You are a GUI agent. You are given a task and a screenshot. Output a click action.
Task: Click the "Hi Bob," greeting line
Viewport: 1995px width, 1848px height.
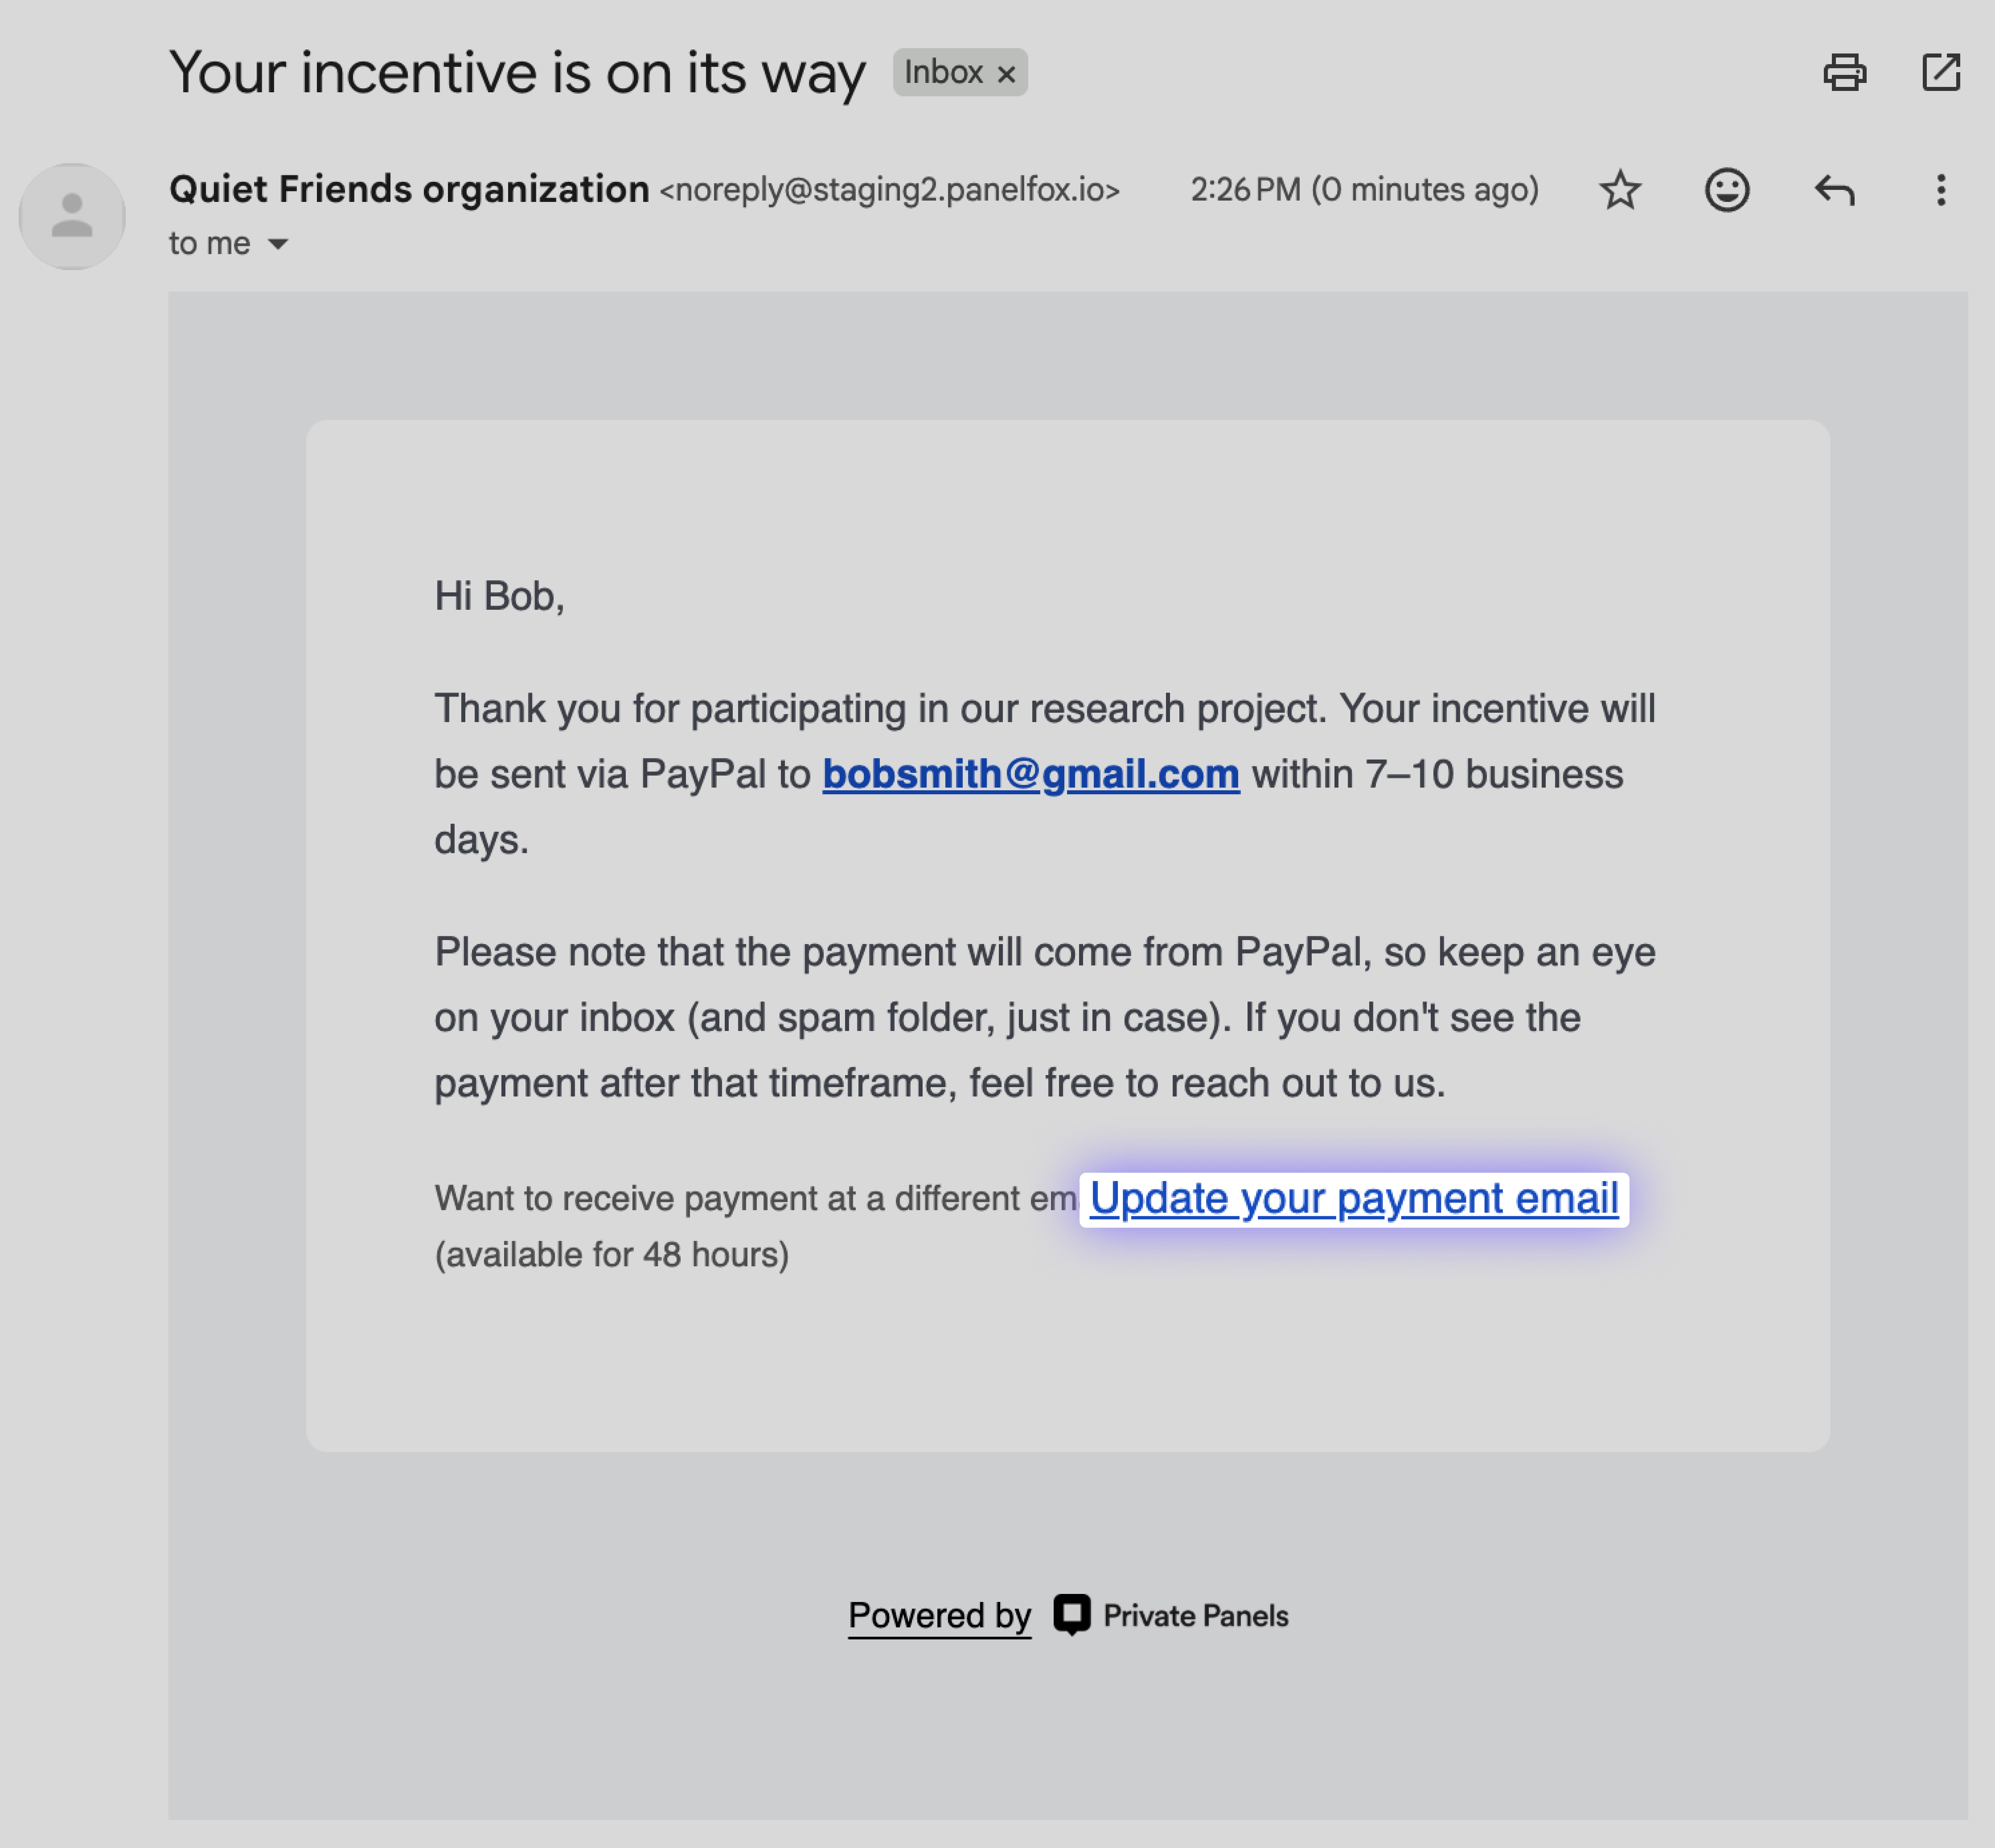pyautogui.click(x=499, y=596)
